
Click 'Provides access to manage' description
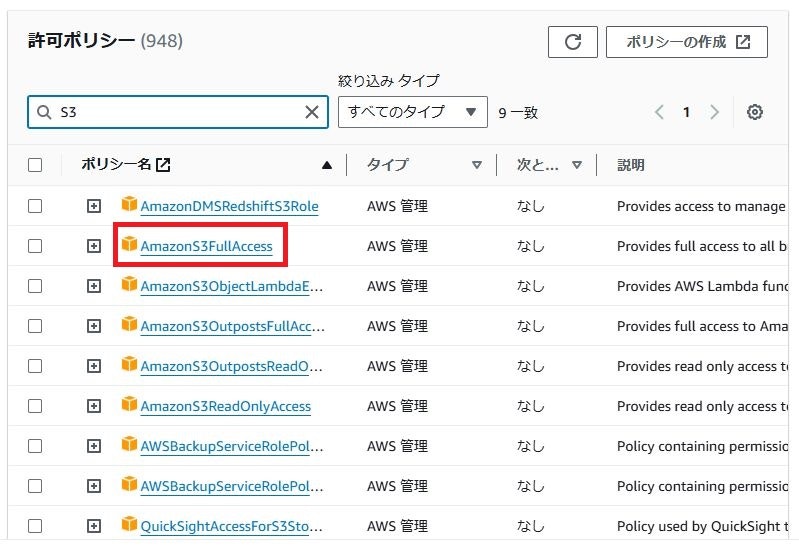click(701, 206)
